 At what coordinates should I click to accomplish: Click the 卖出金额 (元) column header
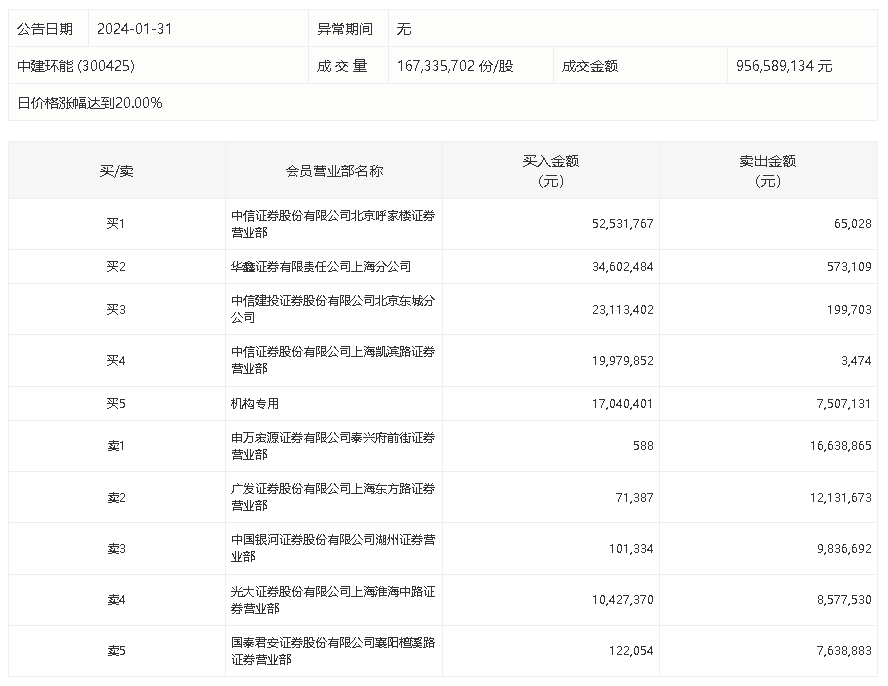pos(768,171)
